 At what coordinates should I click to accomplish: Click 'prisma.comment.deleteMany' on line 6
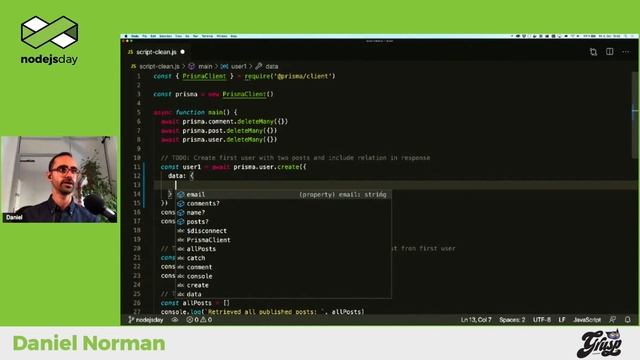pos(228,122)
